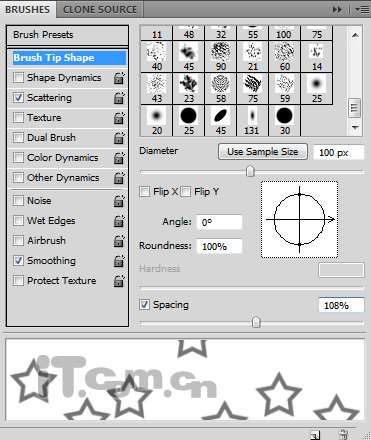Click the brush list scroll down arrow

point(355,127)
